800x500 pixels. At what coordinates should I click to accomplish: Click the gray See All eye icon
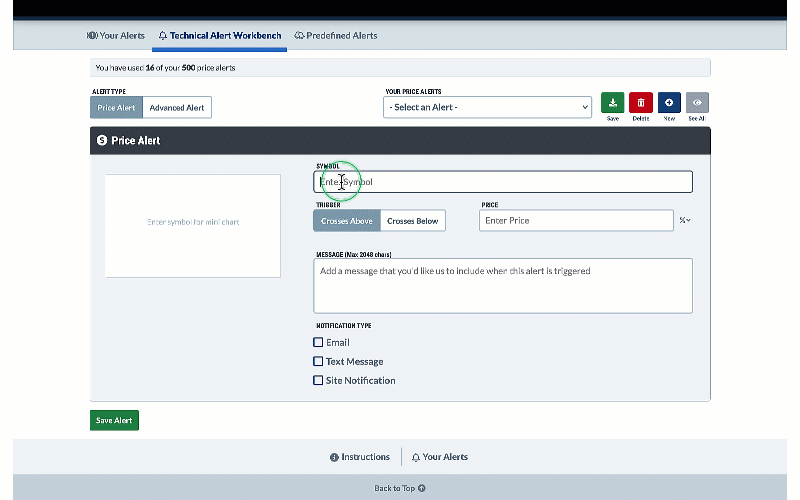tap(697, 103)
